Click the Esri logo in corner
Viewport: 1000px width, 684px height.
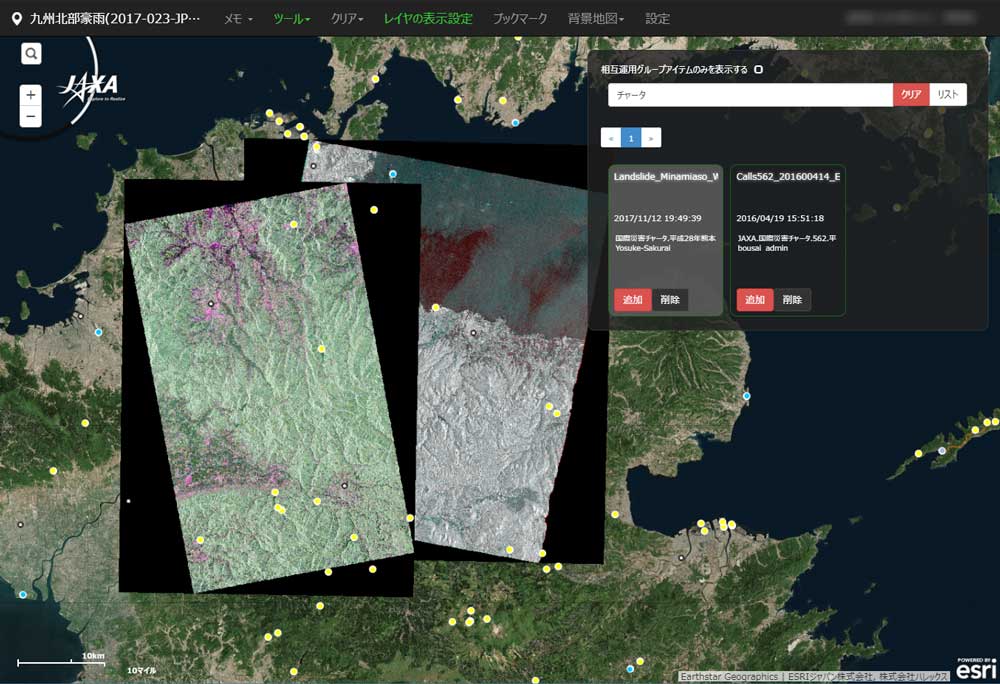975,670
